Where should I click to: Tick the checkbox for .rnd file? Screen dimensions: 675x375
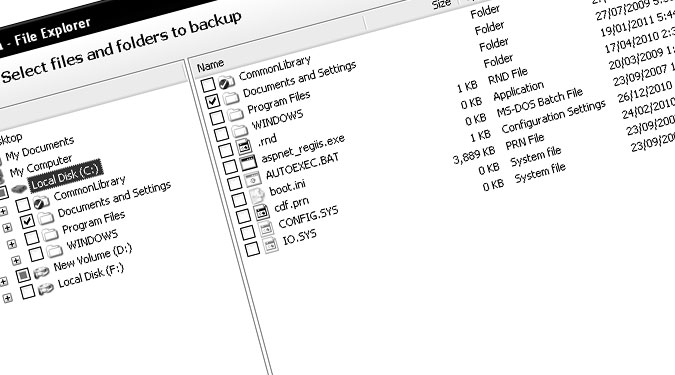[225, 150]
